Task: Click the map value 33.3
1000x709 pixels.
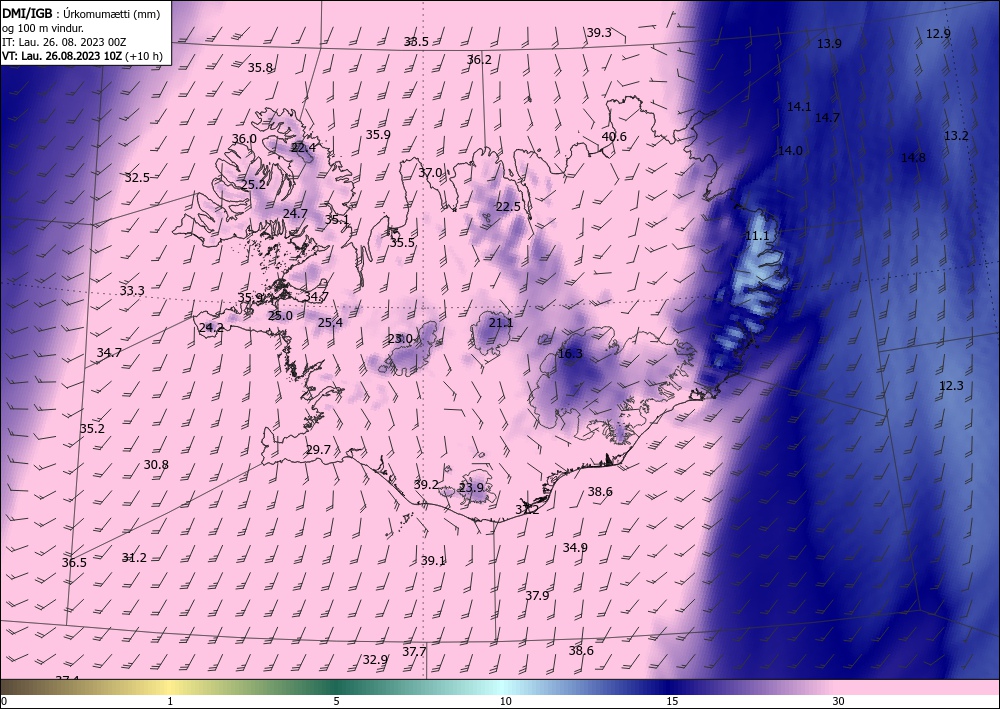Action: tap(132, 291)
